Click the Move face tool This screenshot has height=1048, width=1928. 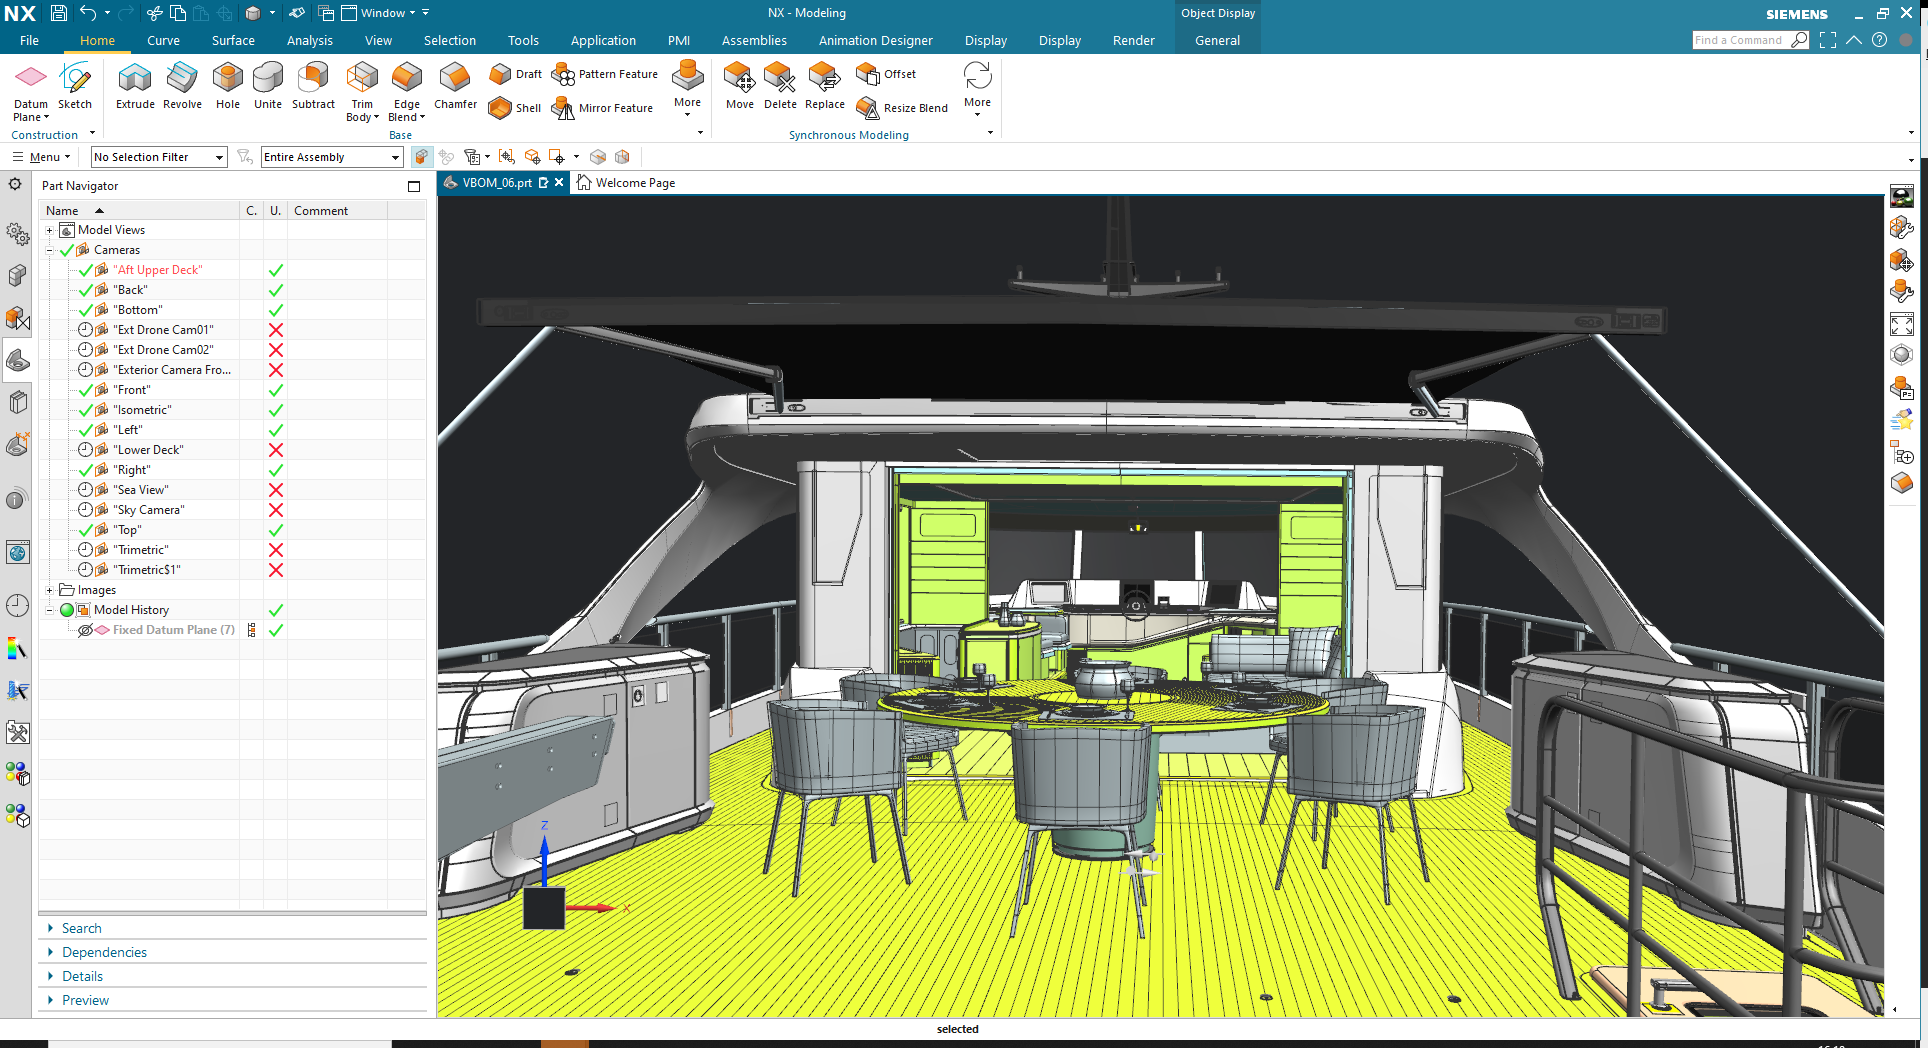coord(739,84)
